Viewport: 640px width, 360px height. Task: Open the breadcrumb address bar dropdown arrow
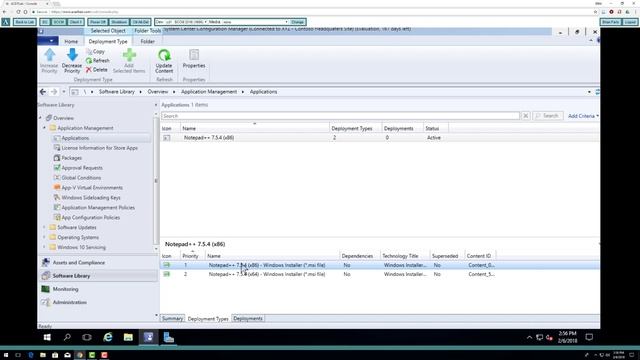(x=589, y=92)
